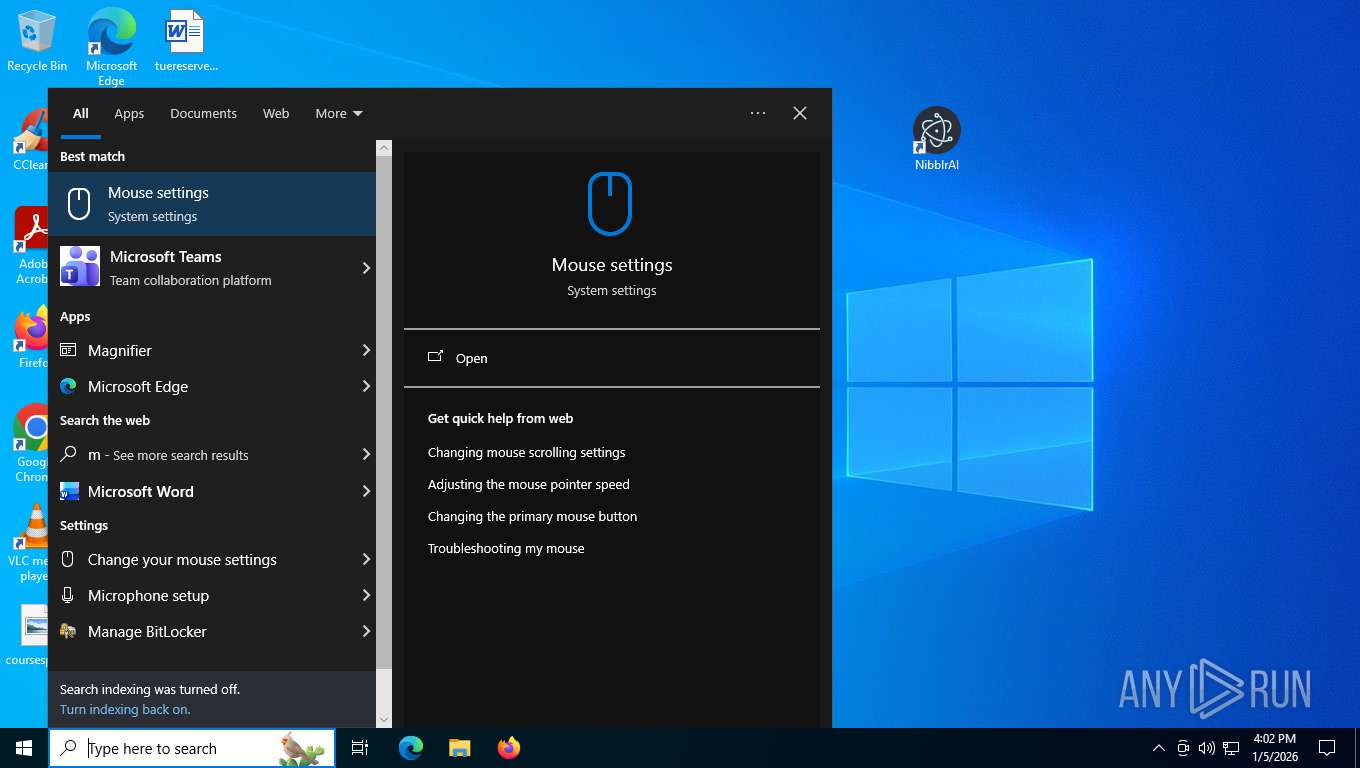Open Recycle Bin desktop icon

point(37,42)
